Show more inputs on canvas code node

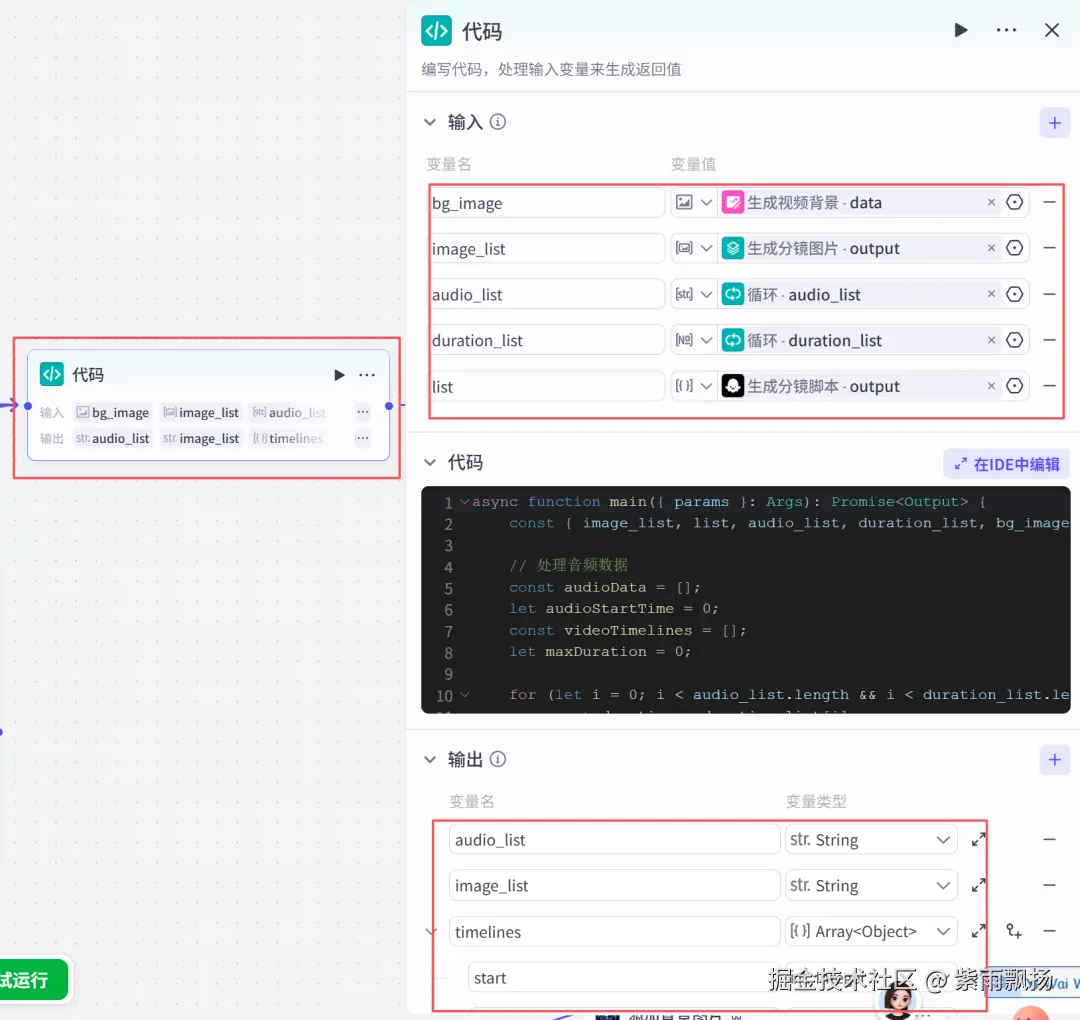[x=363, y=412]
